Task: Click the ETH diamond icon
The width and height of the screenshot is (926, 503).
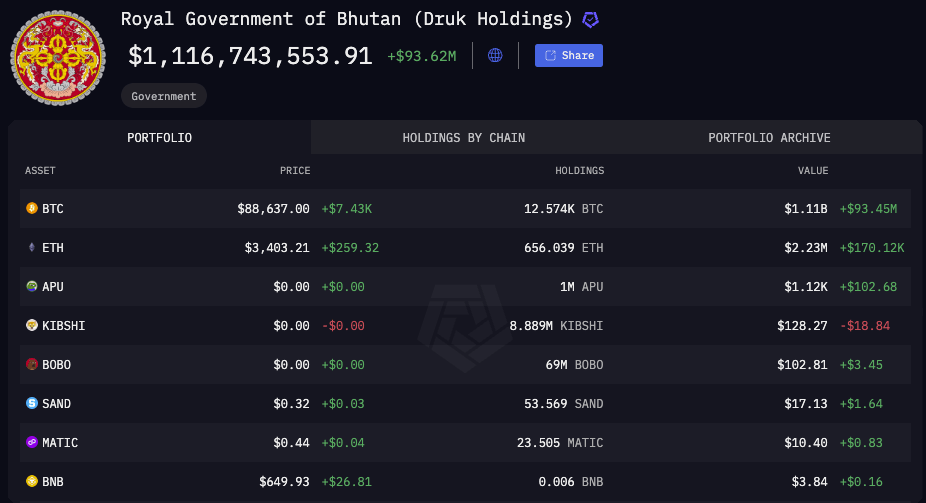Action: [32, 247]
